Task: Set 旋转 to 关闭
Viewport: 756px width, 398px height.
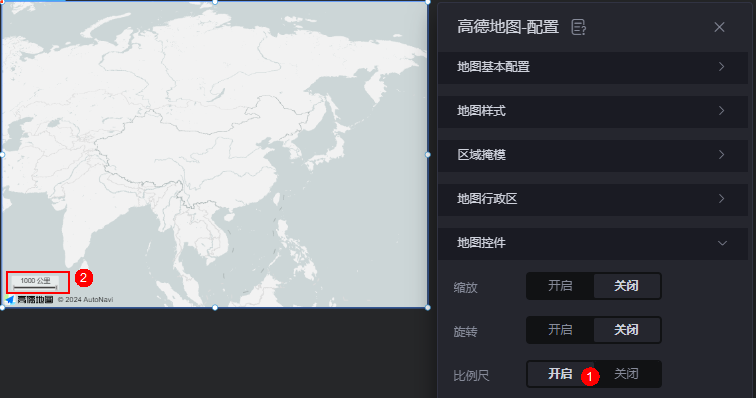Action: point(626,330)
